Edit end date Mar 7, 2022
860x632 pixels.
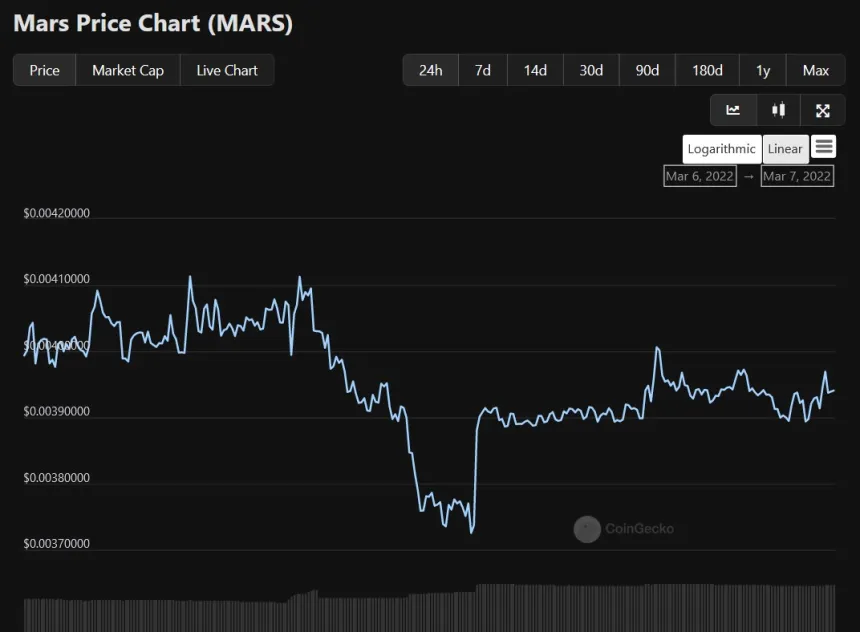pos(797,176)
